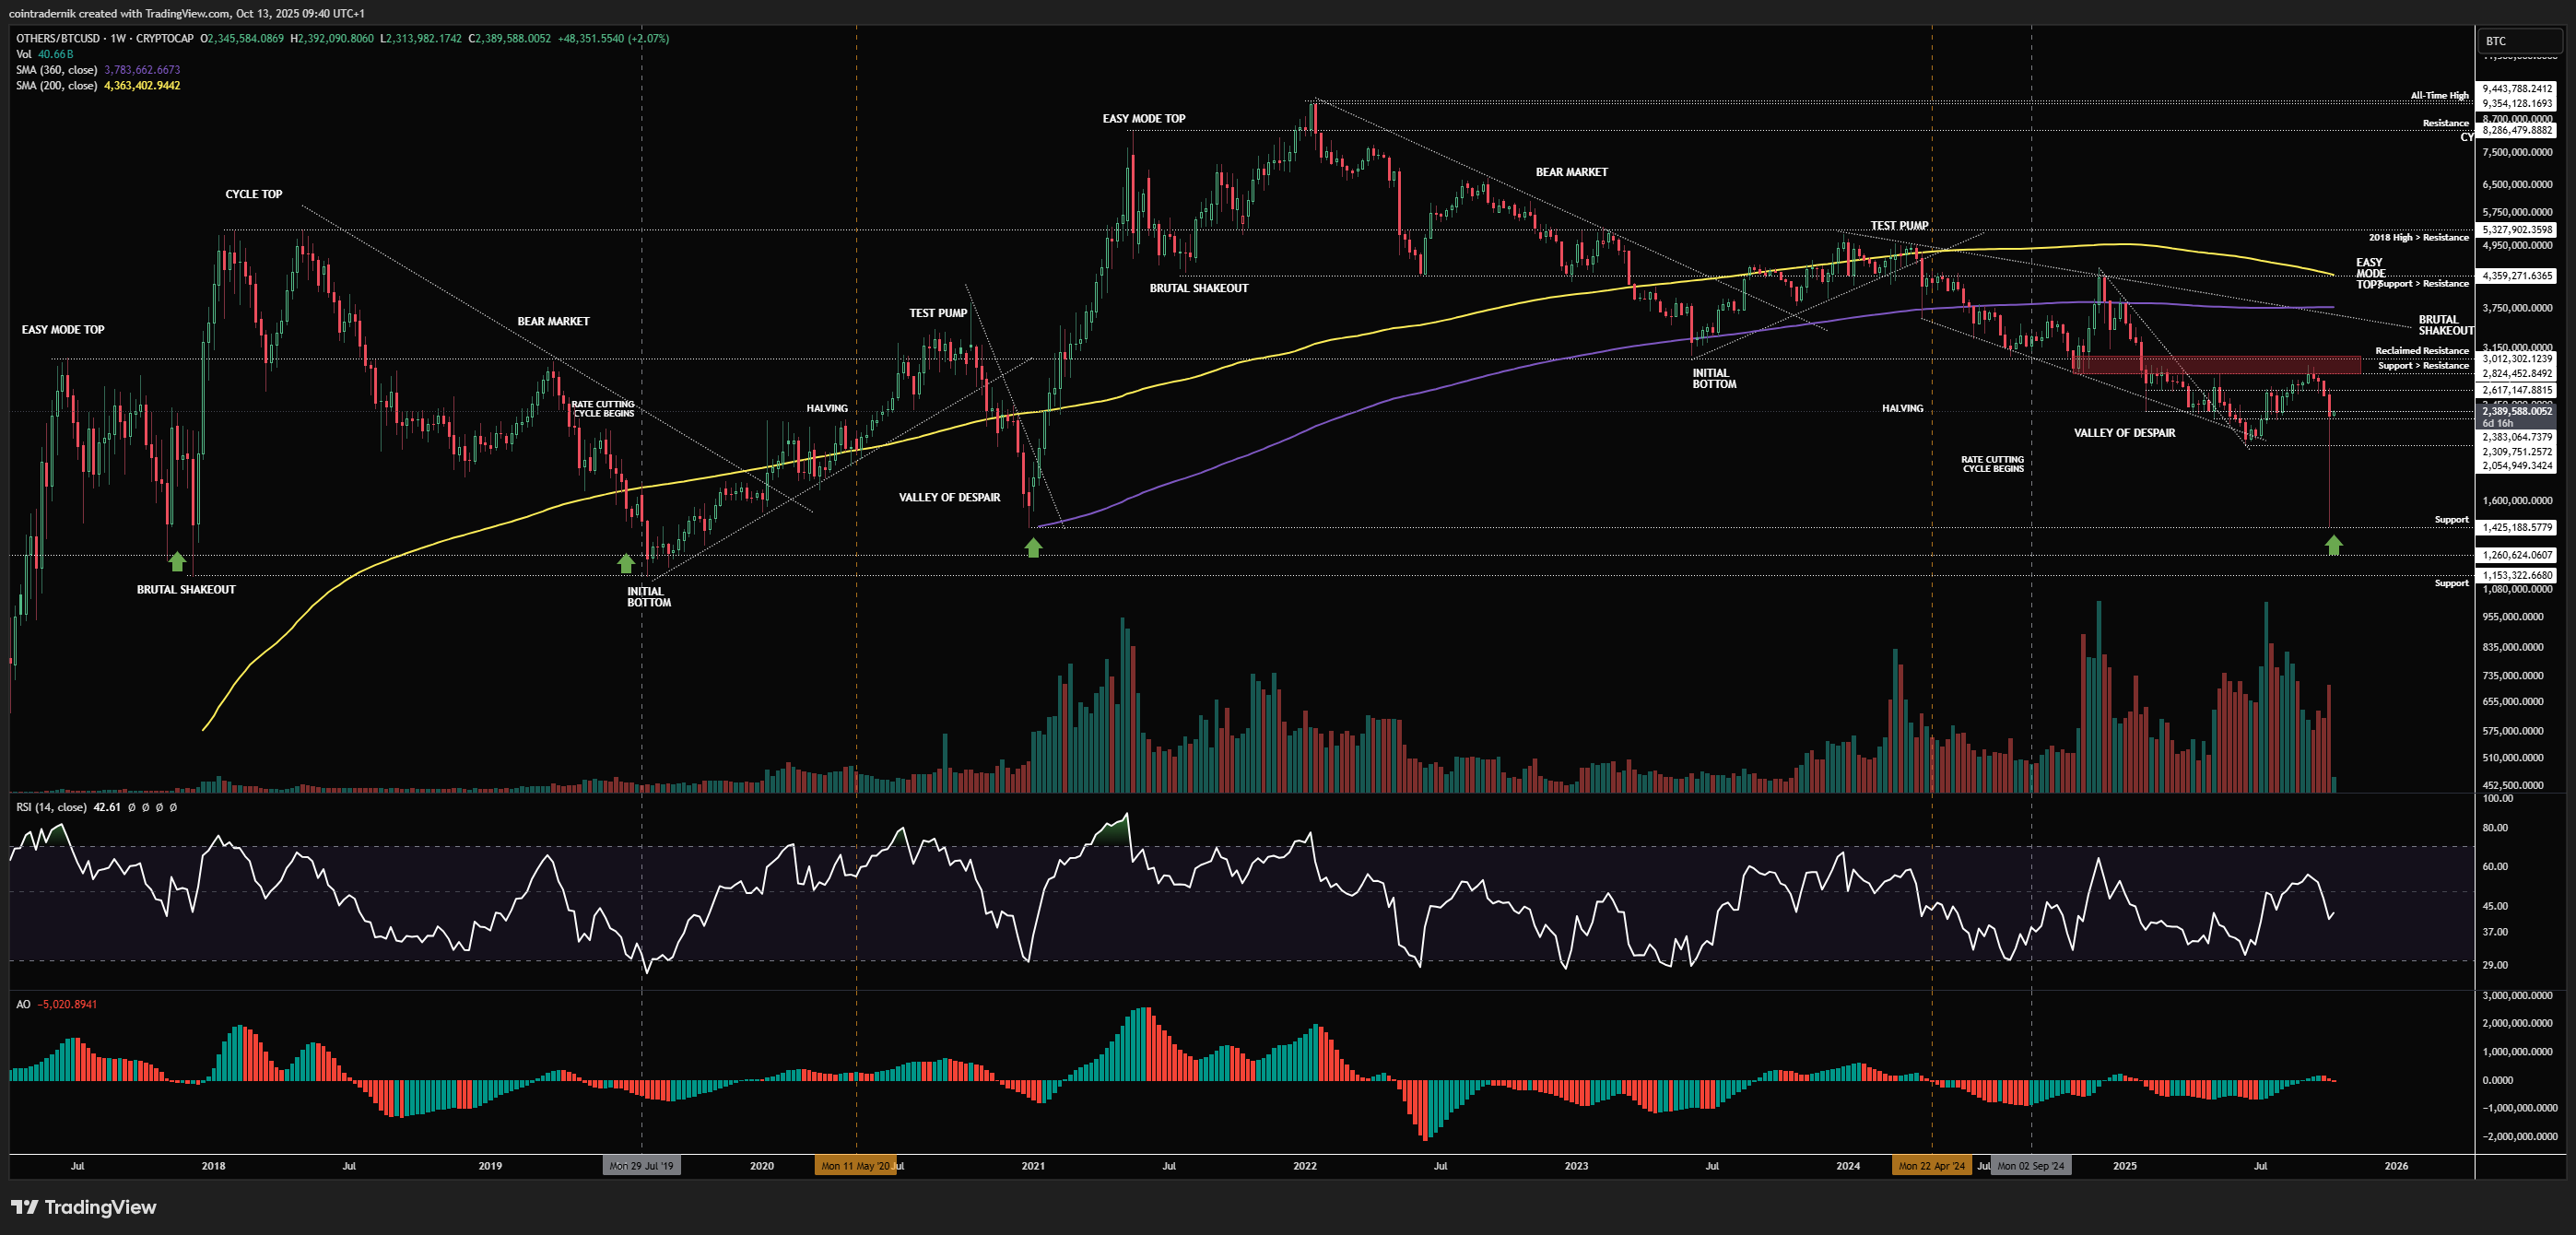Click green arrow above INITIAL BOTTOM 2019 label
This screenshot has width=2576, height=1235.
click(626, 563)
